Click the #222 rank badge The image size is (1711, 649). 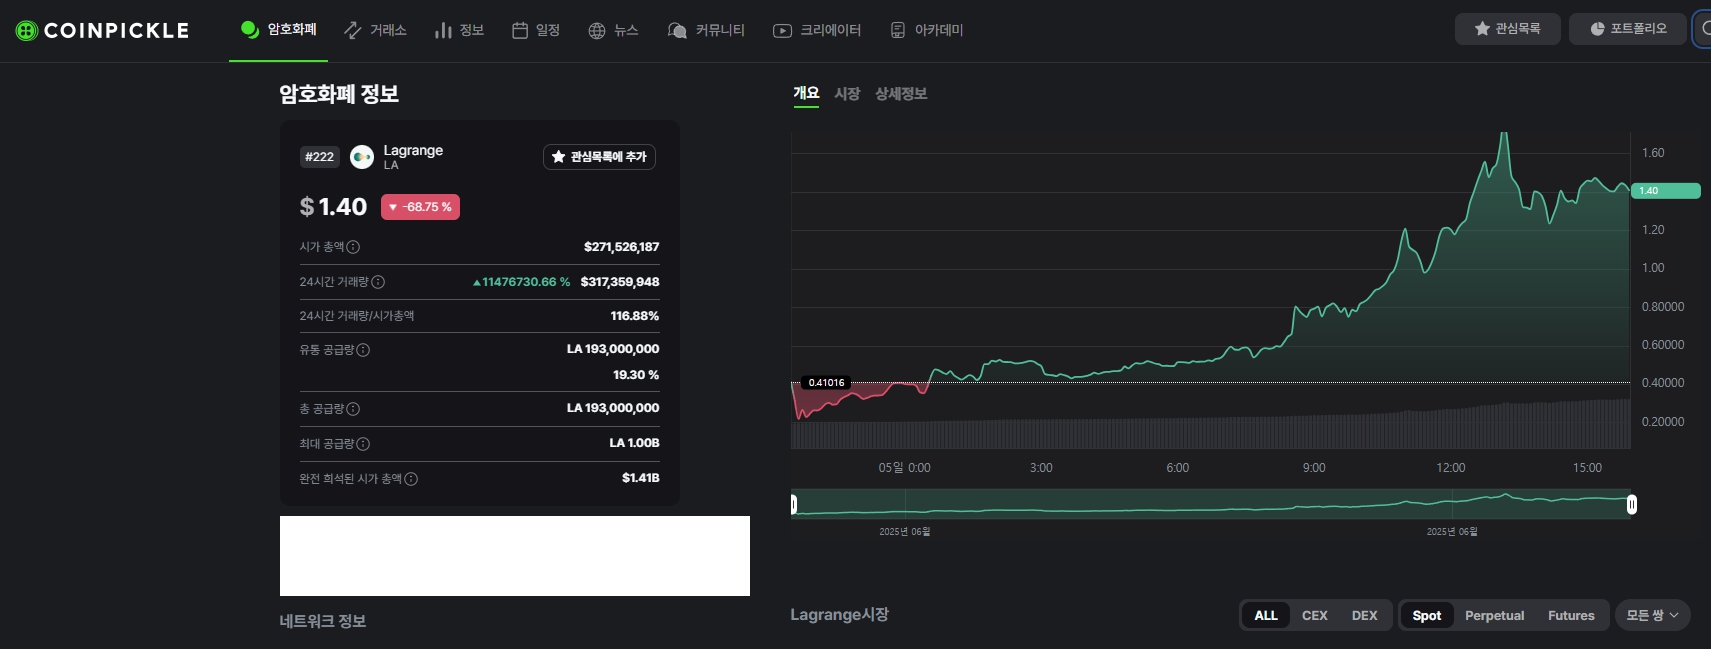[320, 157]
